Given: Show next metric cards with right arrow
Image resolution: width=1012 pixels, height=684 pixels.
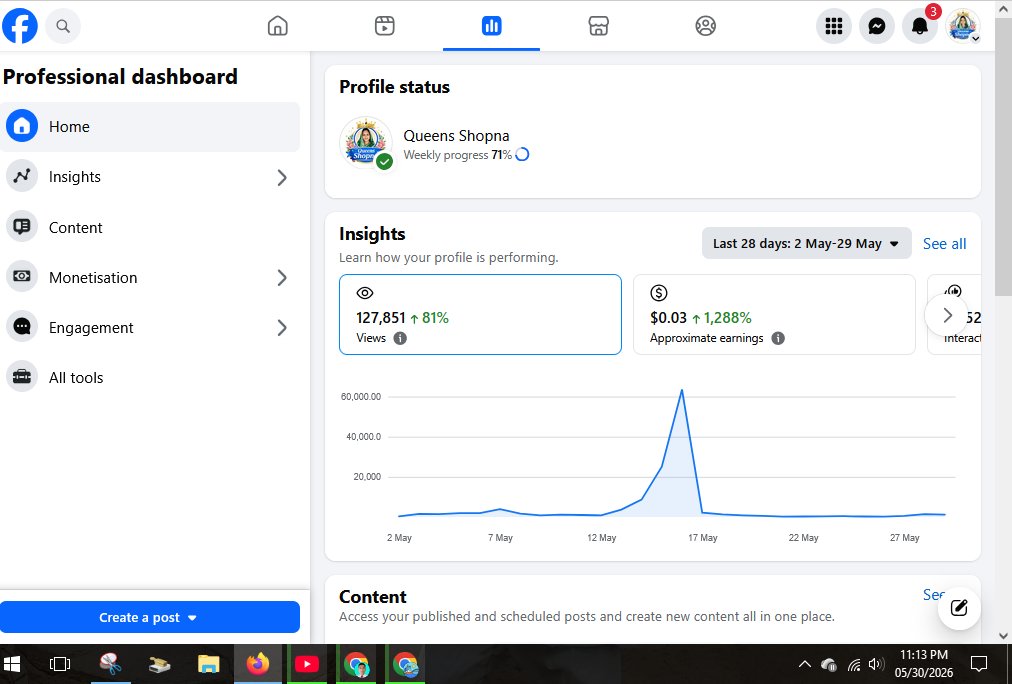Looking at the screenshot, I should [947, 315].
